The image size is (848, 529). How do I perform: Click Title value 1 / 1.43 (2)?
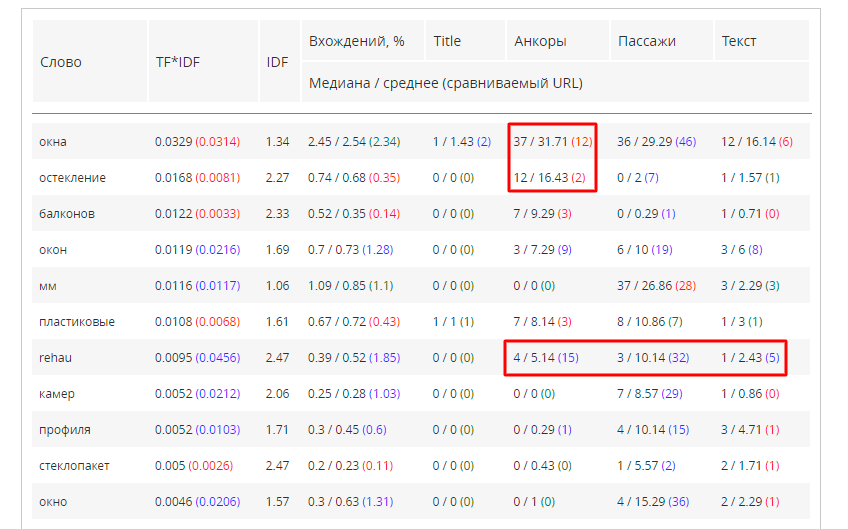tap(462, 142)
